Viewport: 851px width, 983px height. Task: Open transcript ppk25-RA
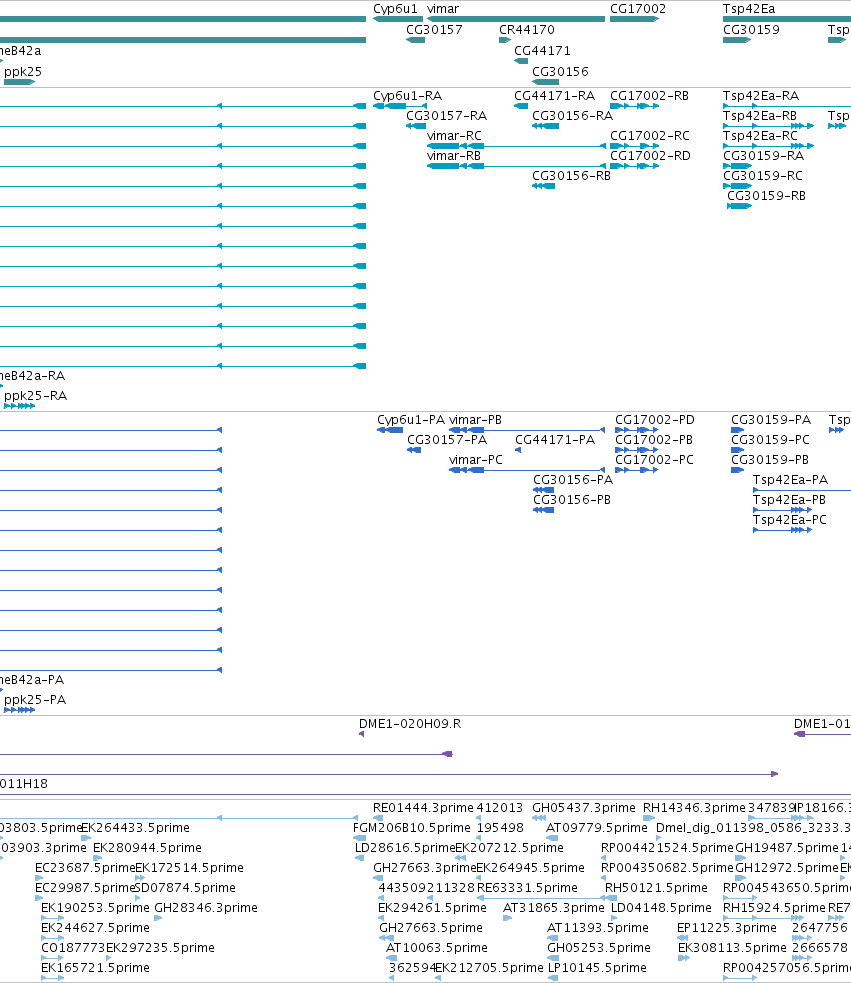coord(35,396)
